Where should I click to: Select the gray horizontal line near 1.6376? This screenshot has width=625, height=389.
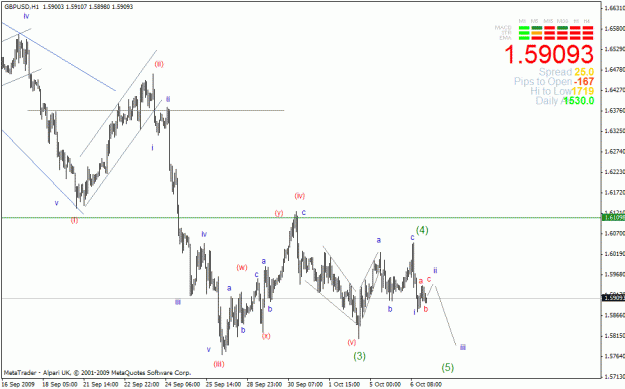pyautogui.click(x=155, y=110)
